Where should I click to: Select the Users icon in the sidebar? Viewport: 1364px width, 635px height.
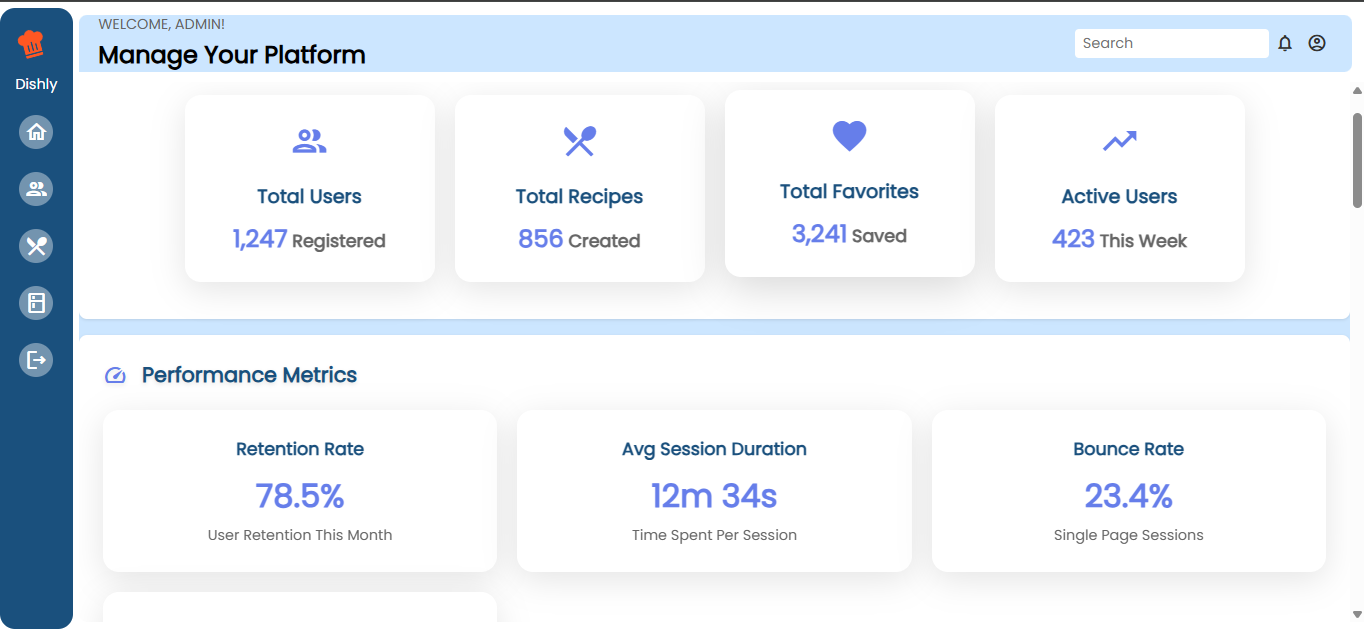tap(36, 189)
